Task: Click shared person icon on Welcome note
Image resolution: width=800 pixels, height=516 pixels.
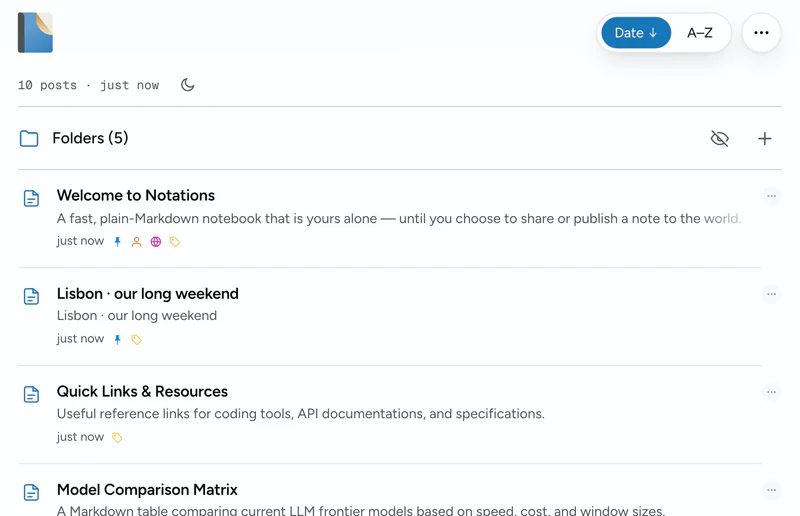Action: pos(136,241)
